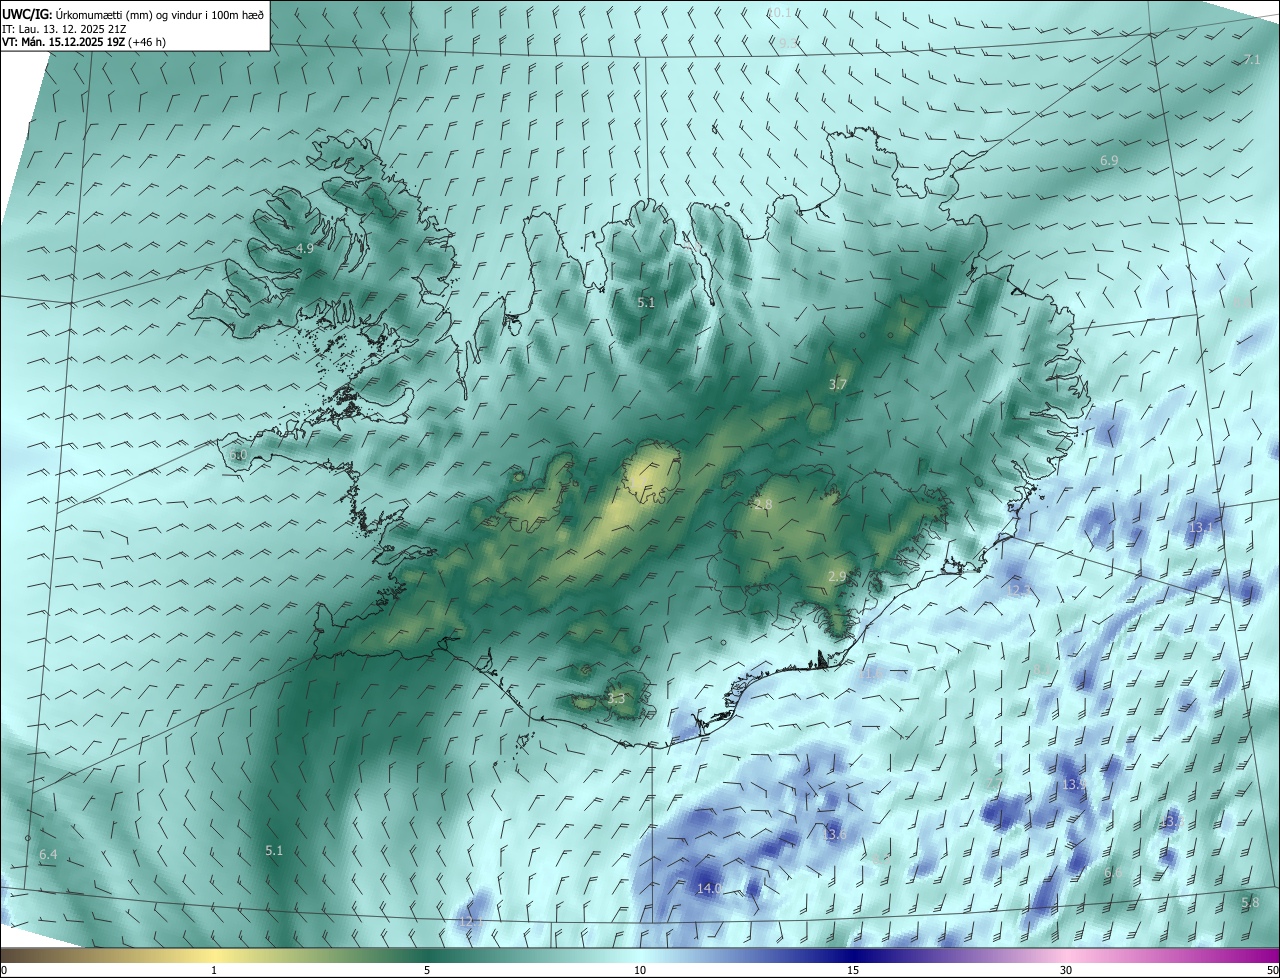The height and width of the screenshot is (978, 1280).
Task: Click the 30 tick label on color scale
Action: [x=1066, y=971]
